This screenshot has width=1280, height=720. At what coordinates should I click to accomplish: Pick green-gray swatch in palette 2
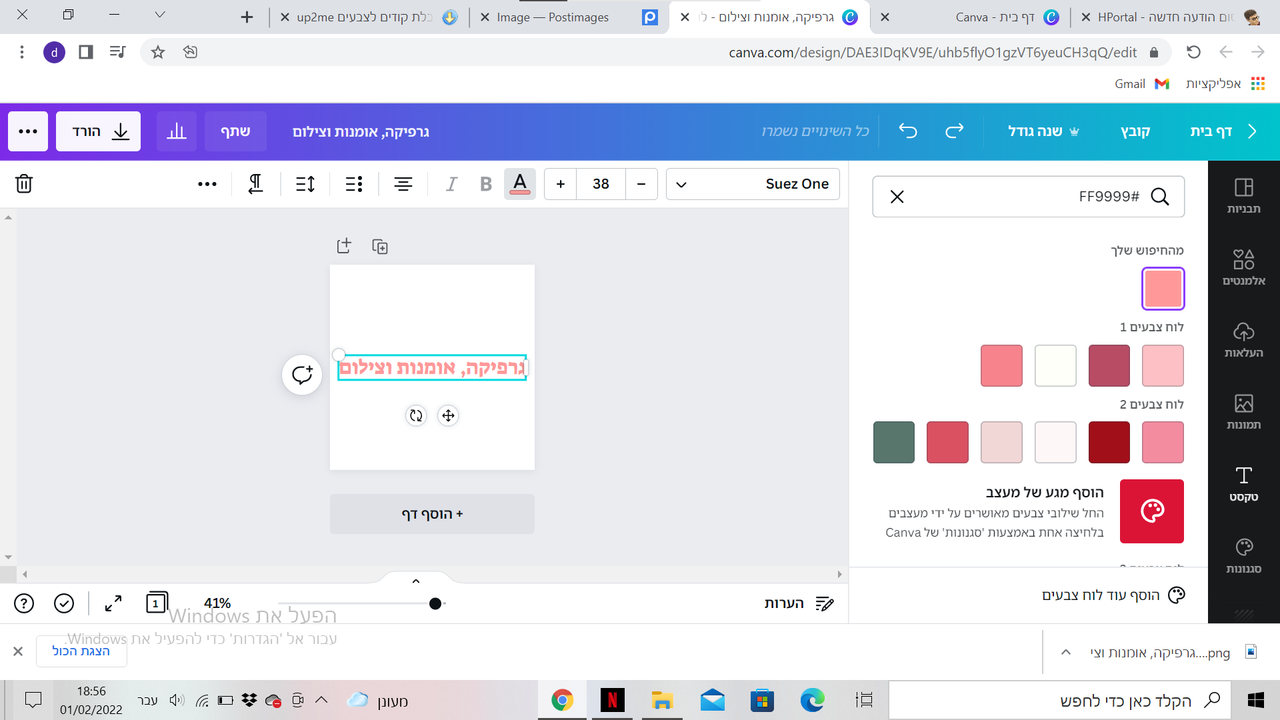(x=894, y=442)
